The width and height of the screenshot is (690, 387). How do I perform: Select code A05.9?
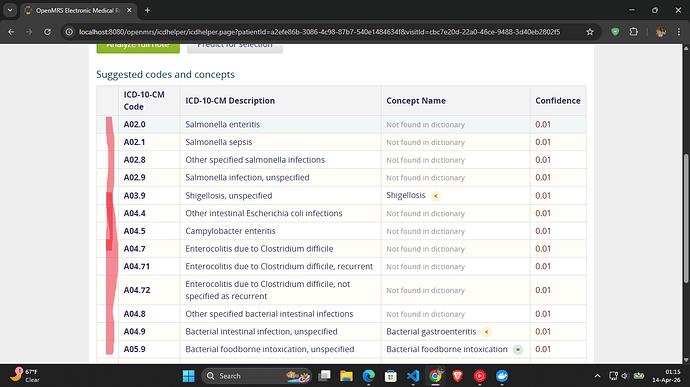pos(134,349)
